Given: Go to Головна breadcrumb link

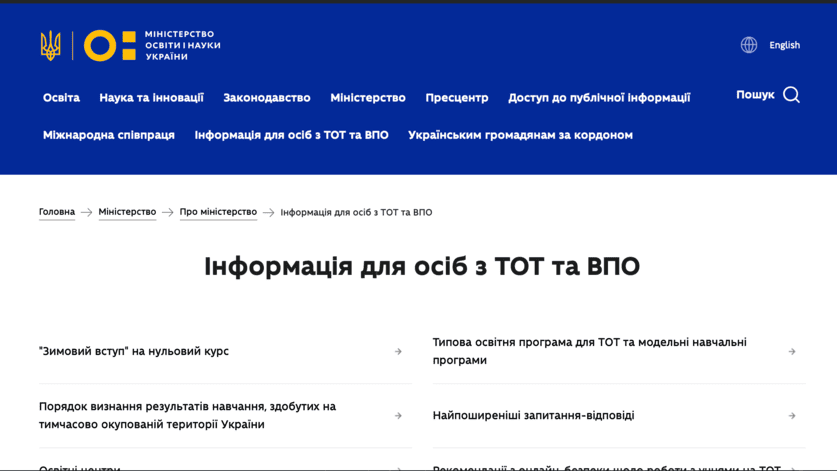Looking at the screenshot, I should [x=57, y=212].
